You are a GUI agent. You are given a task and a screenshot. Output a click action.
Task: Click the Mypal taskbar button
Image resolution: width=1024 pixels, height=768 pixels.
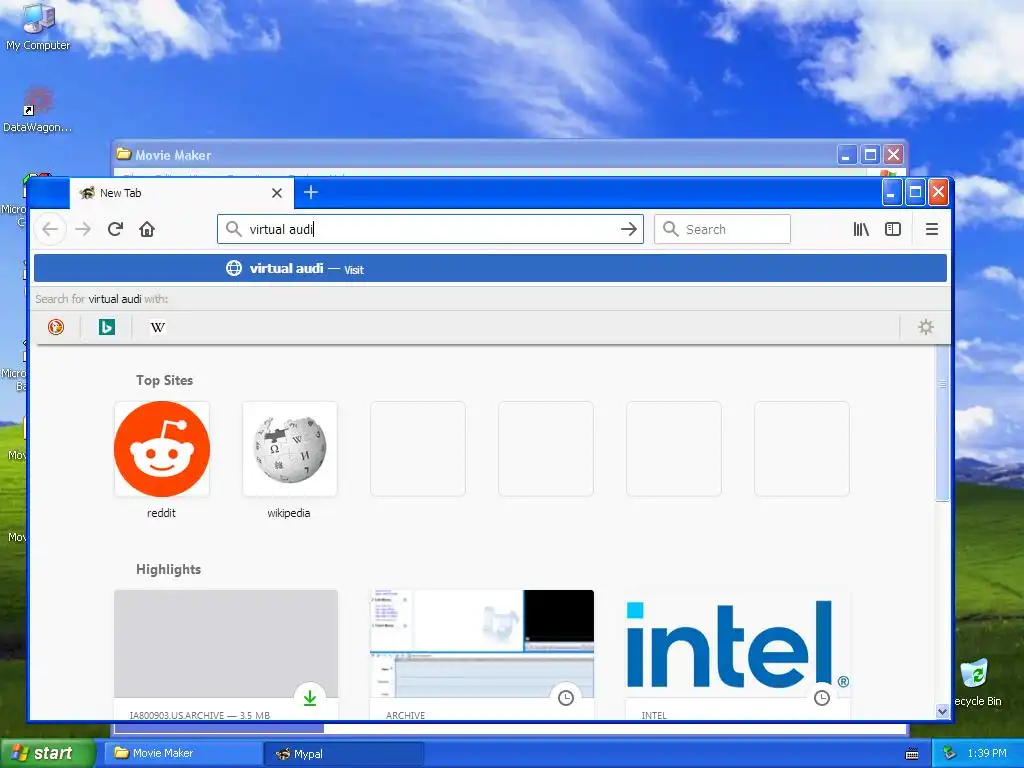(x=344, y=754)
